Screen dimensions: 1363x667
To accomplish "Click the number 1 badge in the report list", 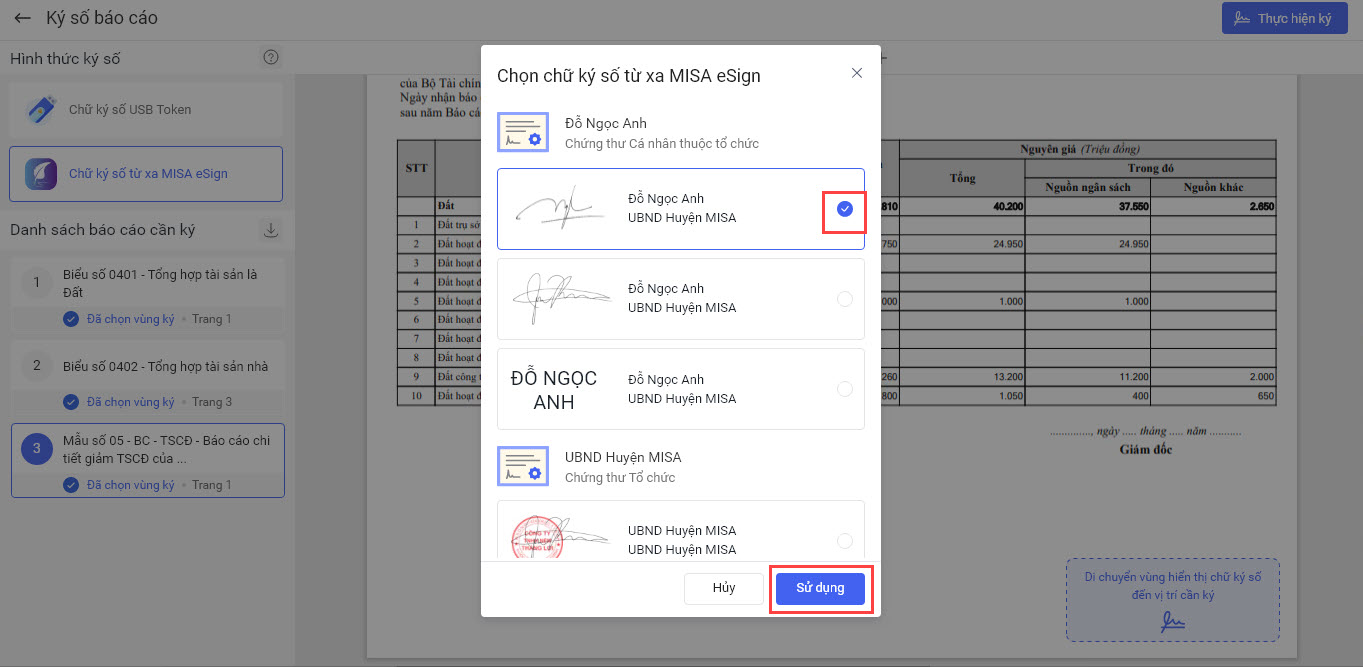I will tap(36, 283).
